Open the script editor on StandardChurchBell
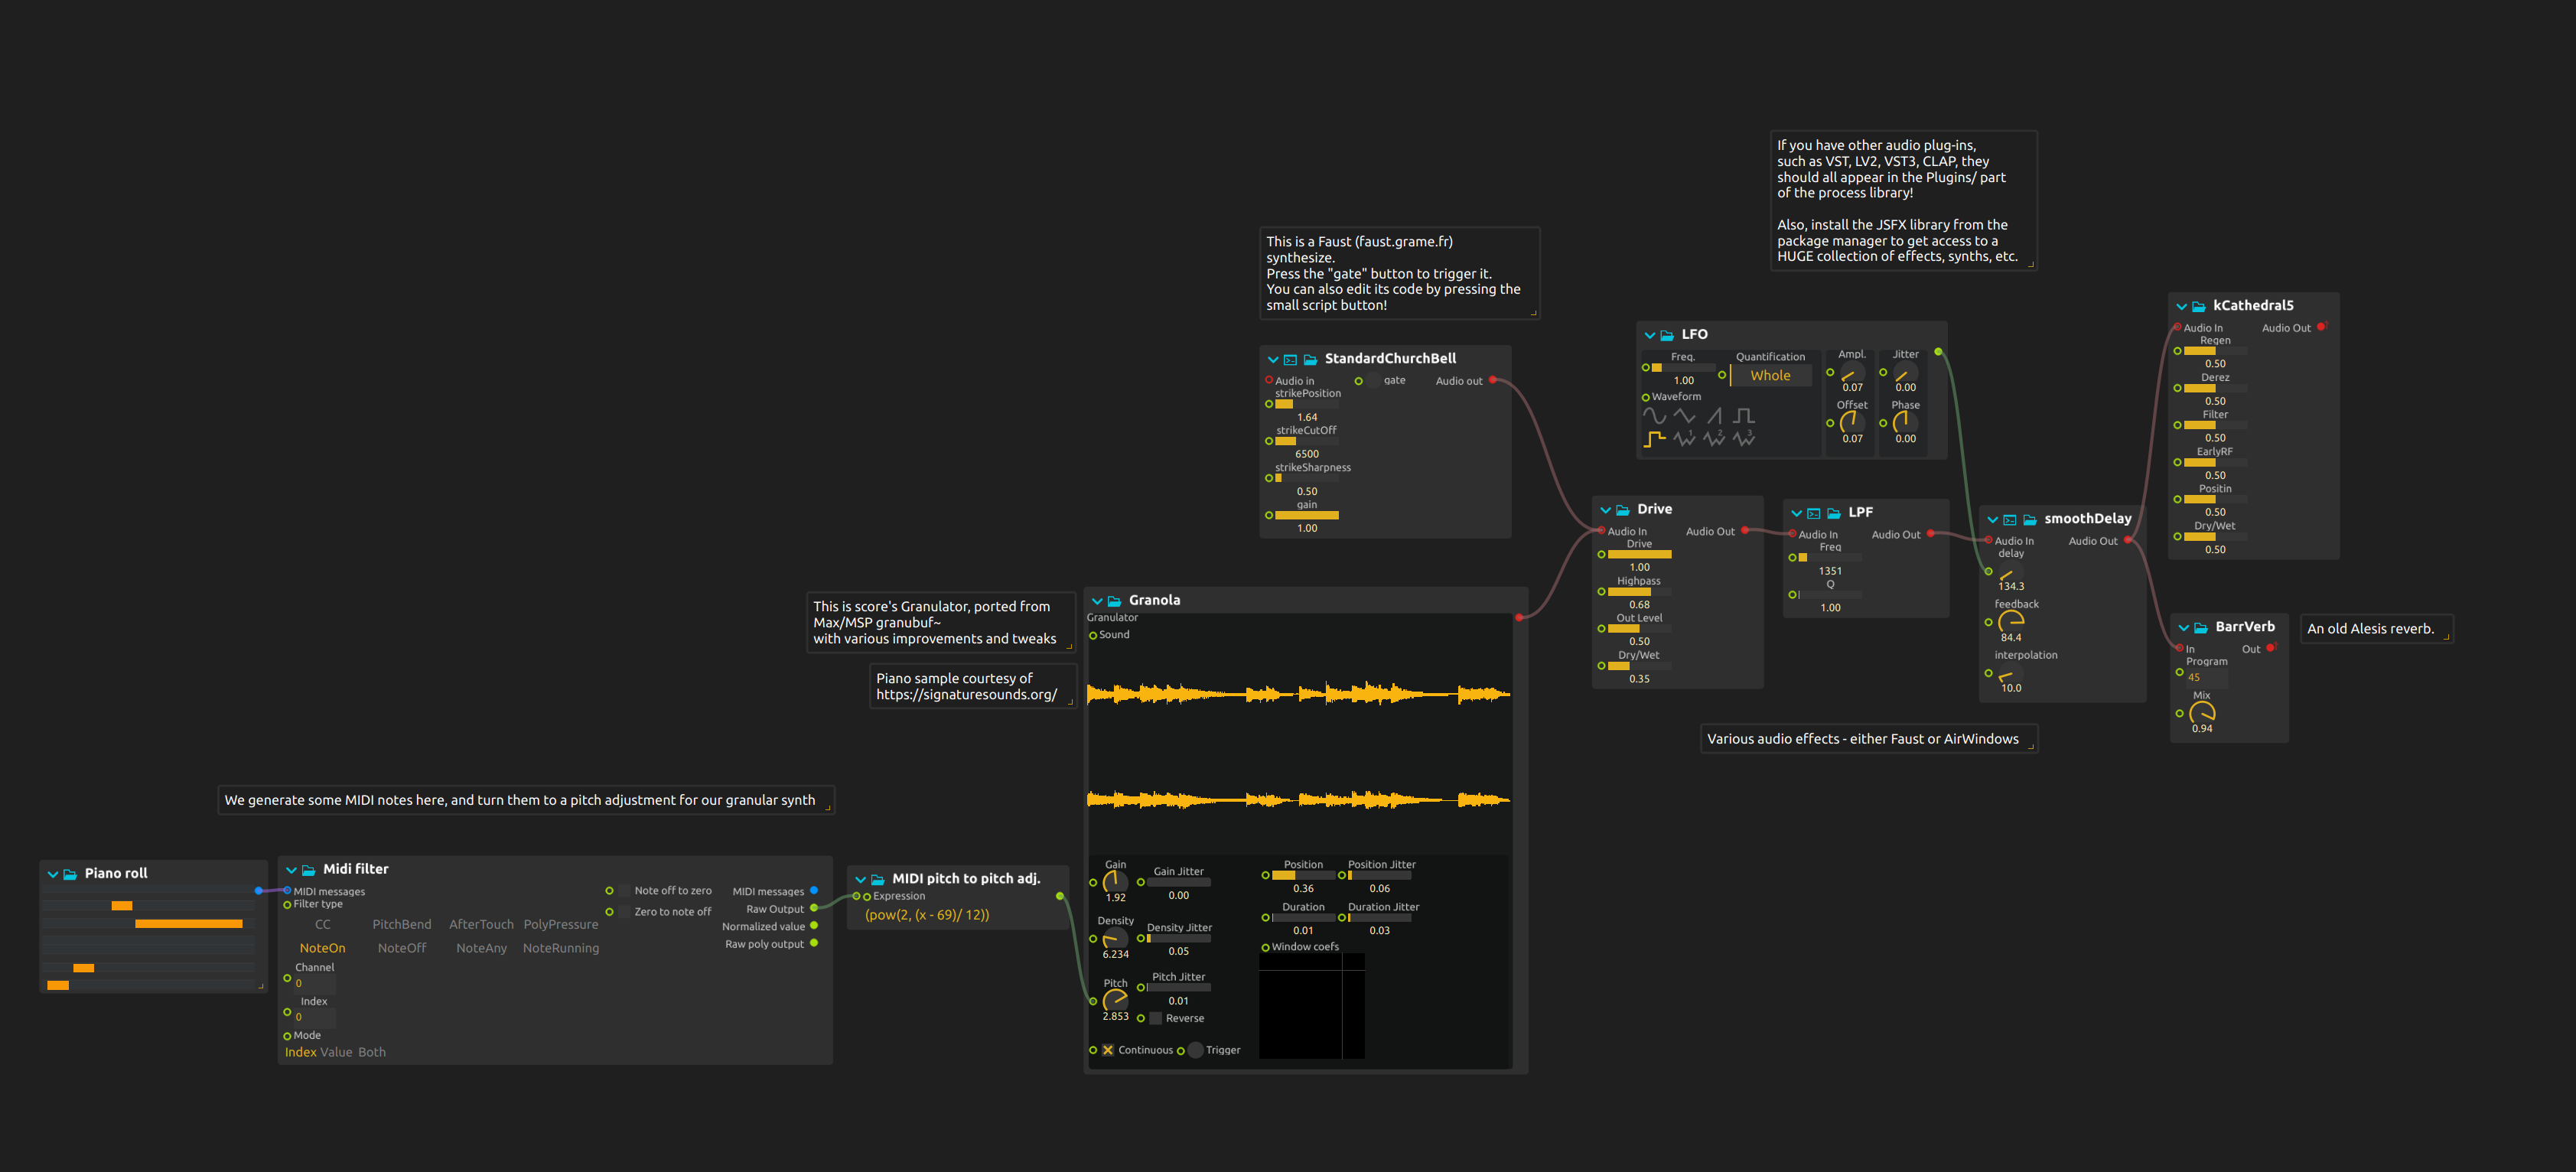The width and height of the screenshot is (2576, 1172). (1290, 359)
